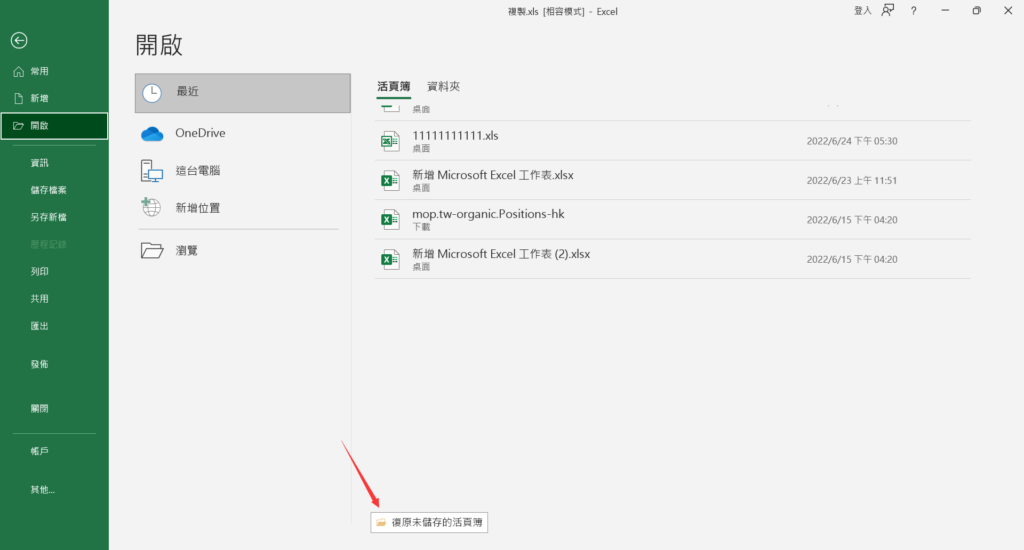The height and width of the screenshot is (550, 1024).
Task: Switch to the 資料夾 tab
Action: 443,87
